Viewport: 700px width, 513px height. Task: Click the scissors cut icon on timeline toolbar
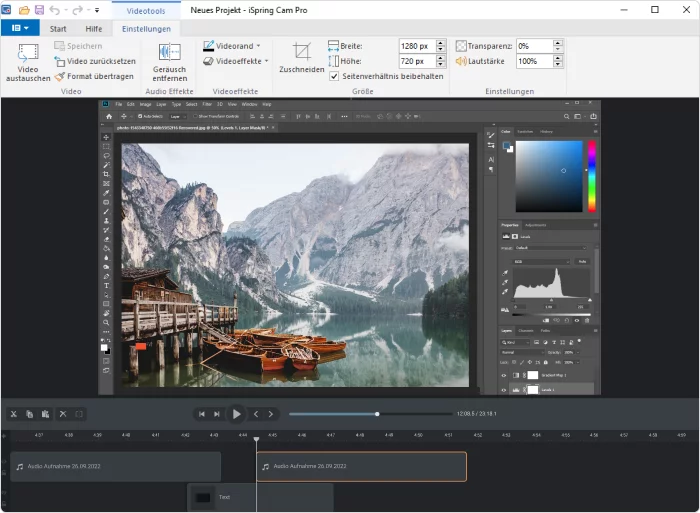coord(14,414)
